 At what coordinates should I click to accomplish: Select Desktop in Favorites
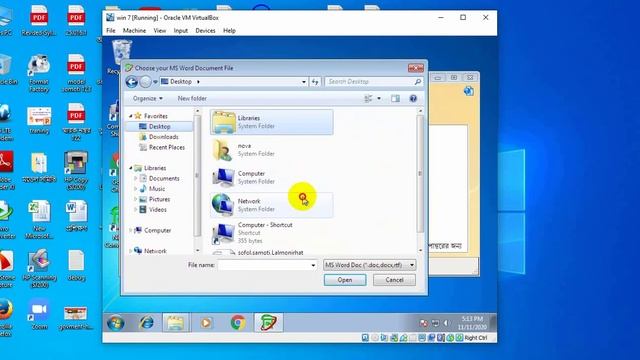pos(159,127)
